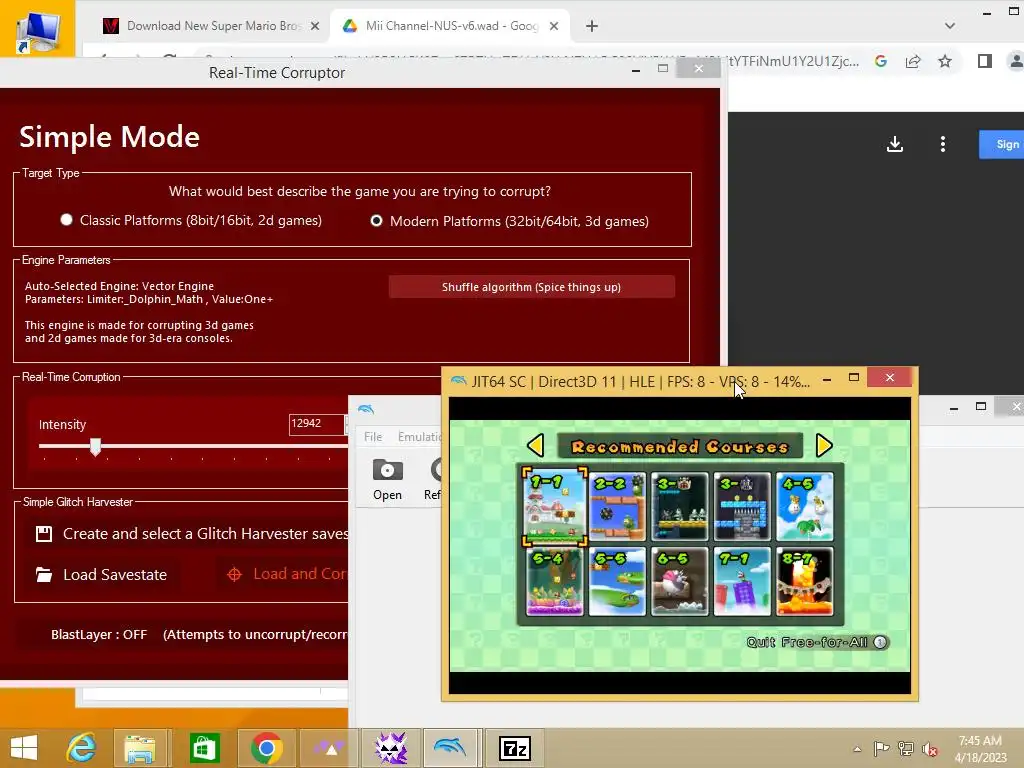
Task: Bookmark this page with star icon
Action: [x=945, y=61]
